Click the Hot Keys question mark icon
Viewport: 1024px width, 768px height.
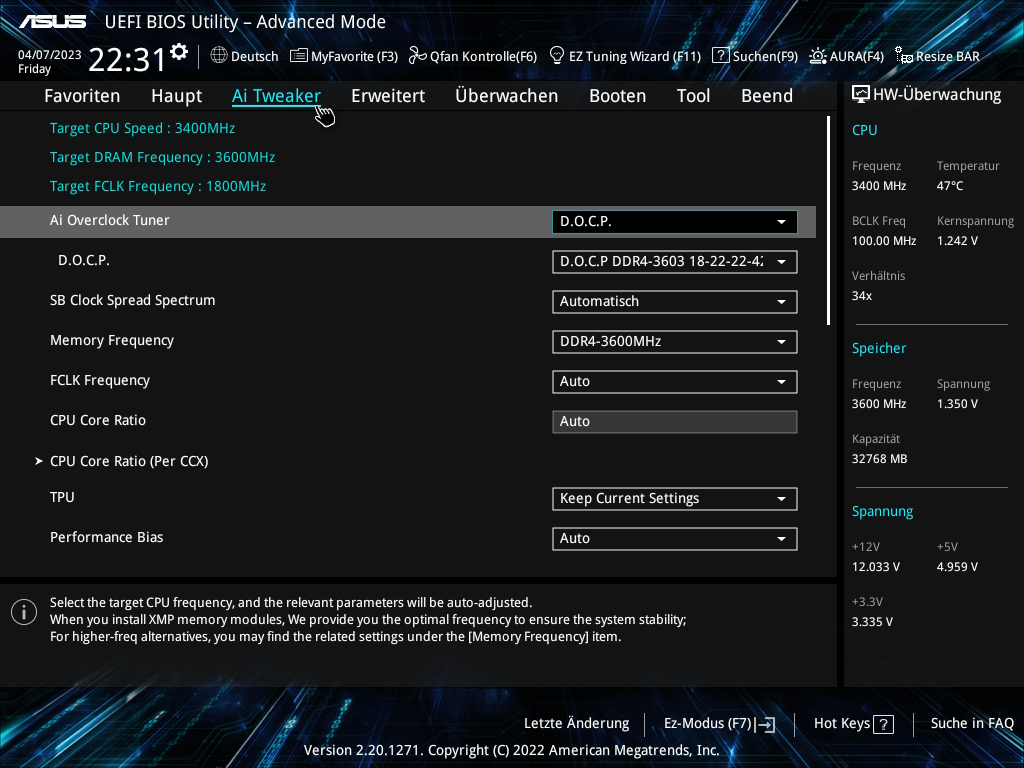coord(884,724)
